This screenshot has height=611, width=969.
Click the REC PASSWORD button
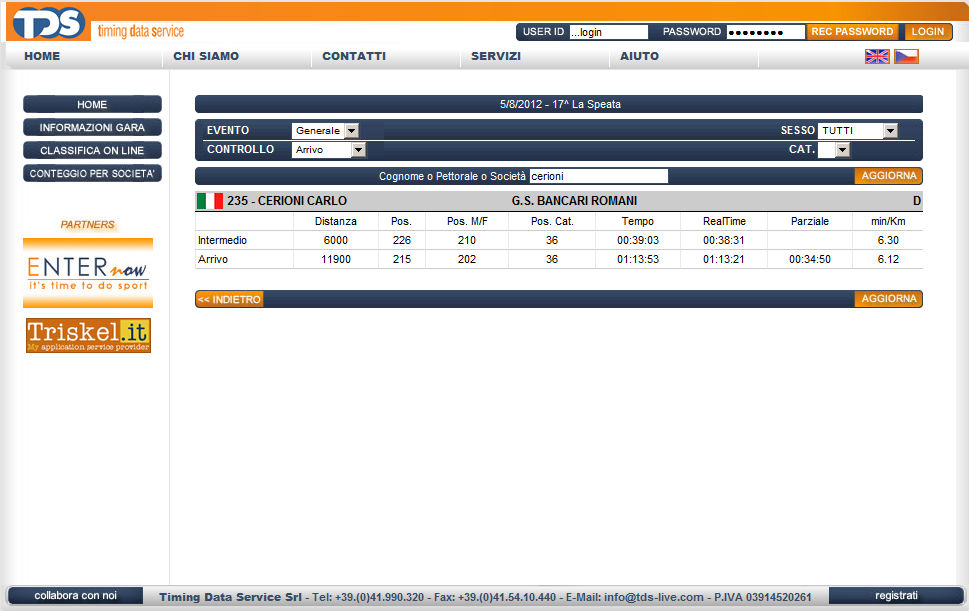852,32
